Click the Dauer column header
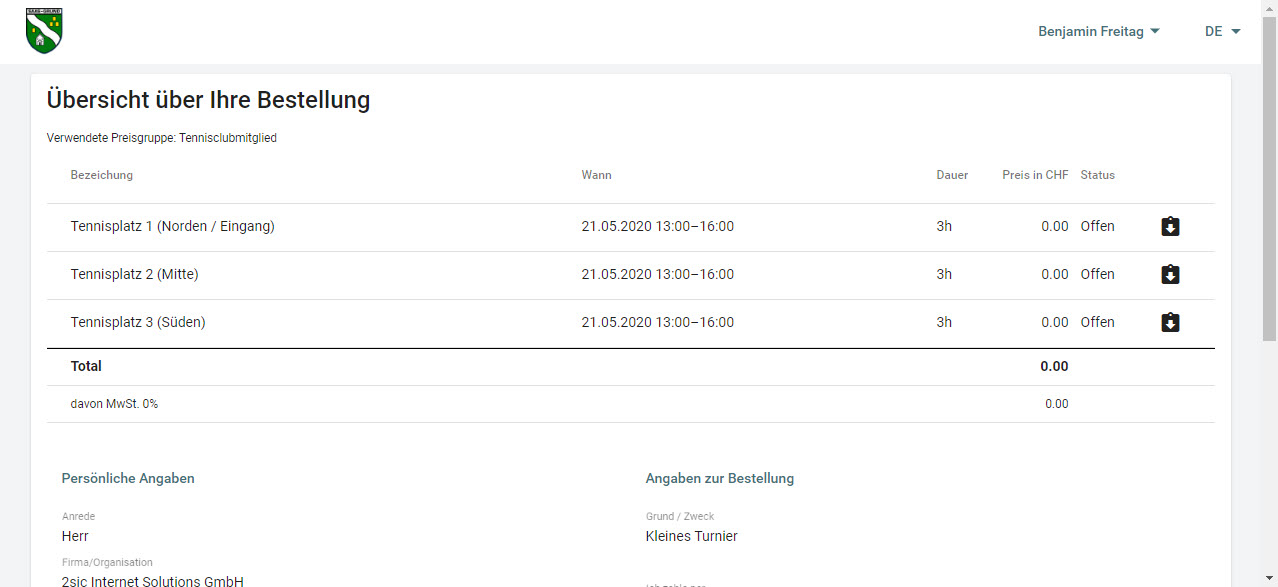1278x587 pixels. point(952,175)
